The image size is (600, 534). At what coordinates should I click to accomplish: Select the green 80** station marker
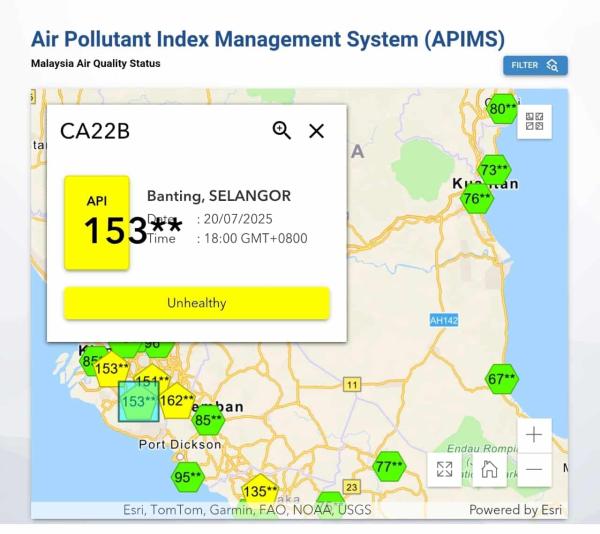[x=503, y=108]
